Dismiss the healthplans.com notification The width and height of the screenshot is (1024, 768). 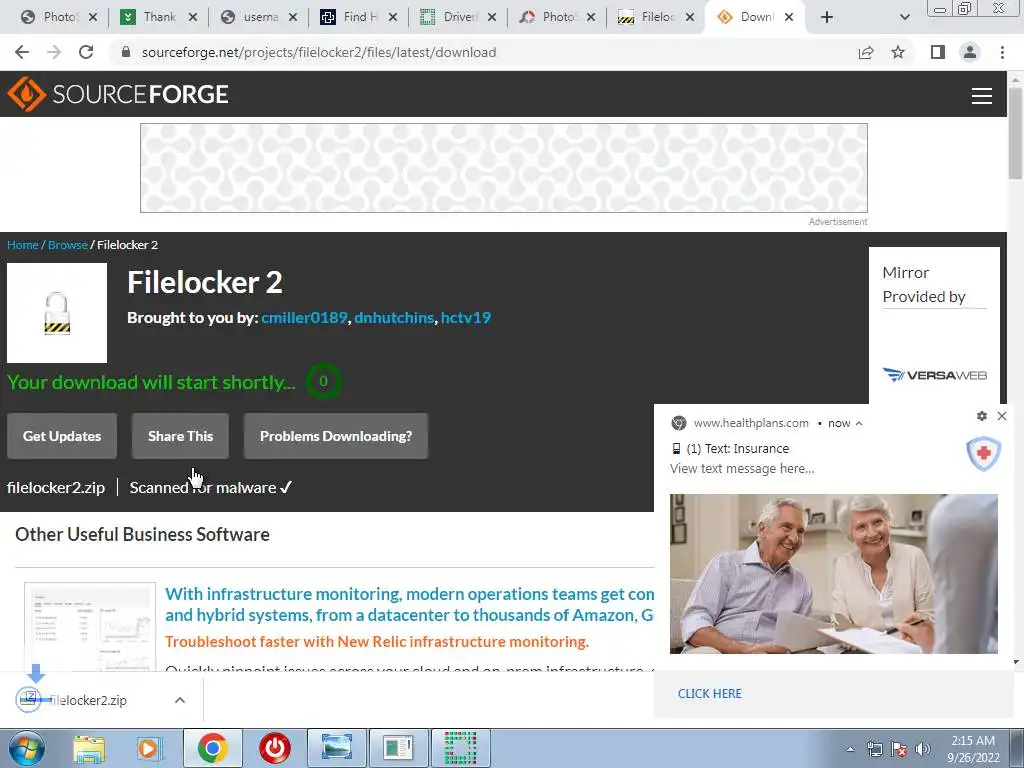click(1002, 416)
